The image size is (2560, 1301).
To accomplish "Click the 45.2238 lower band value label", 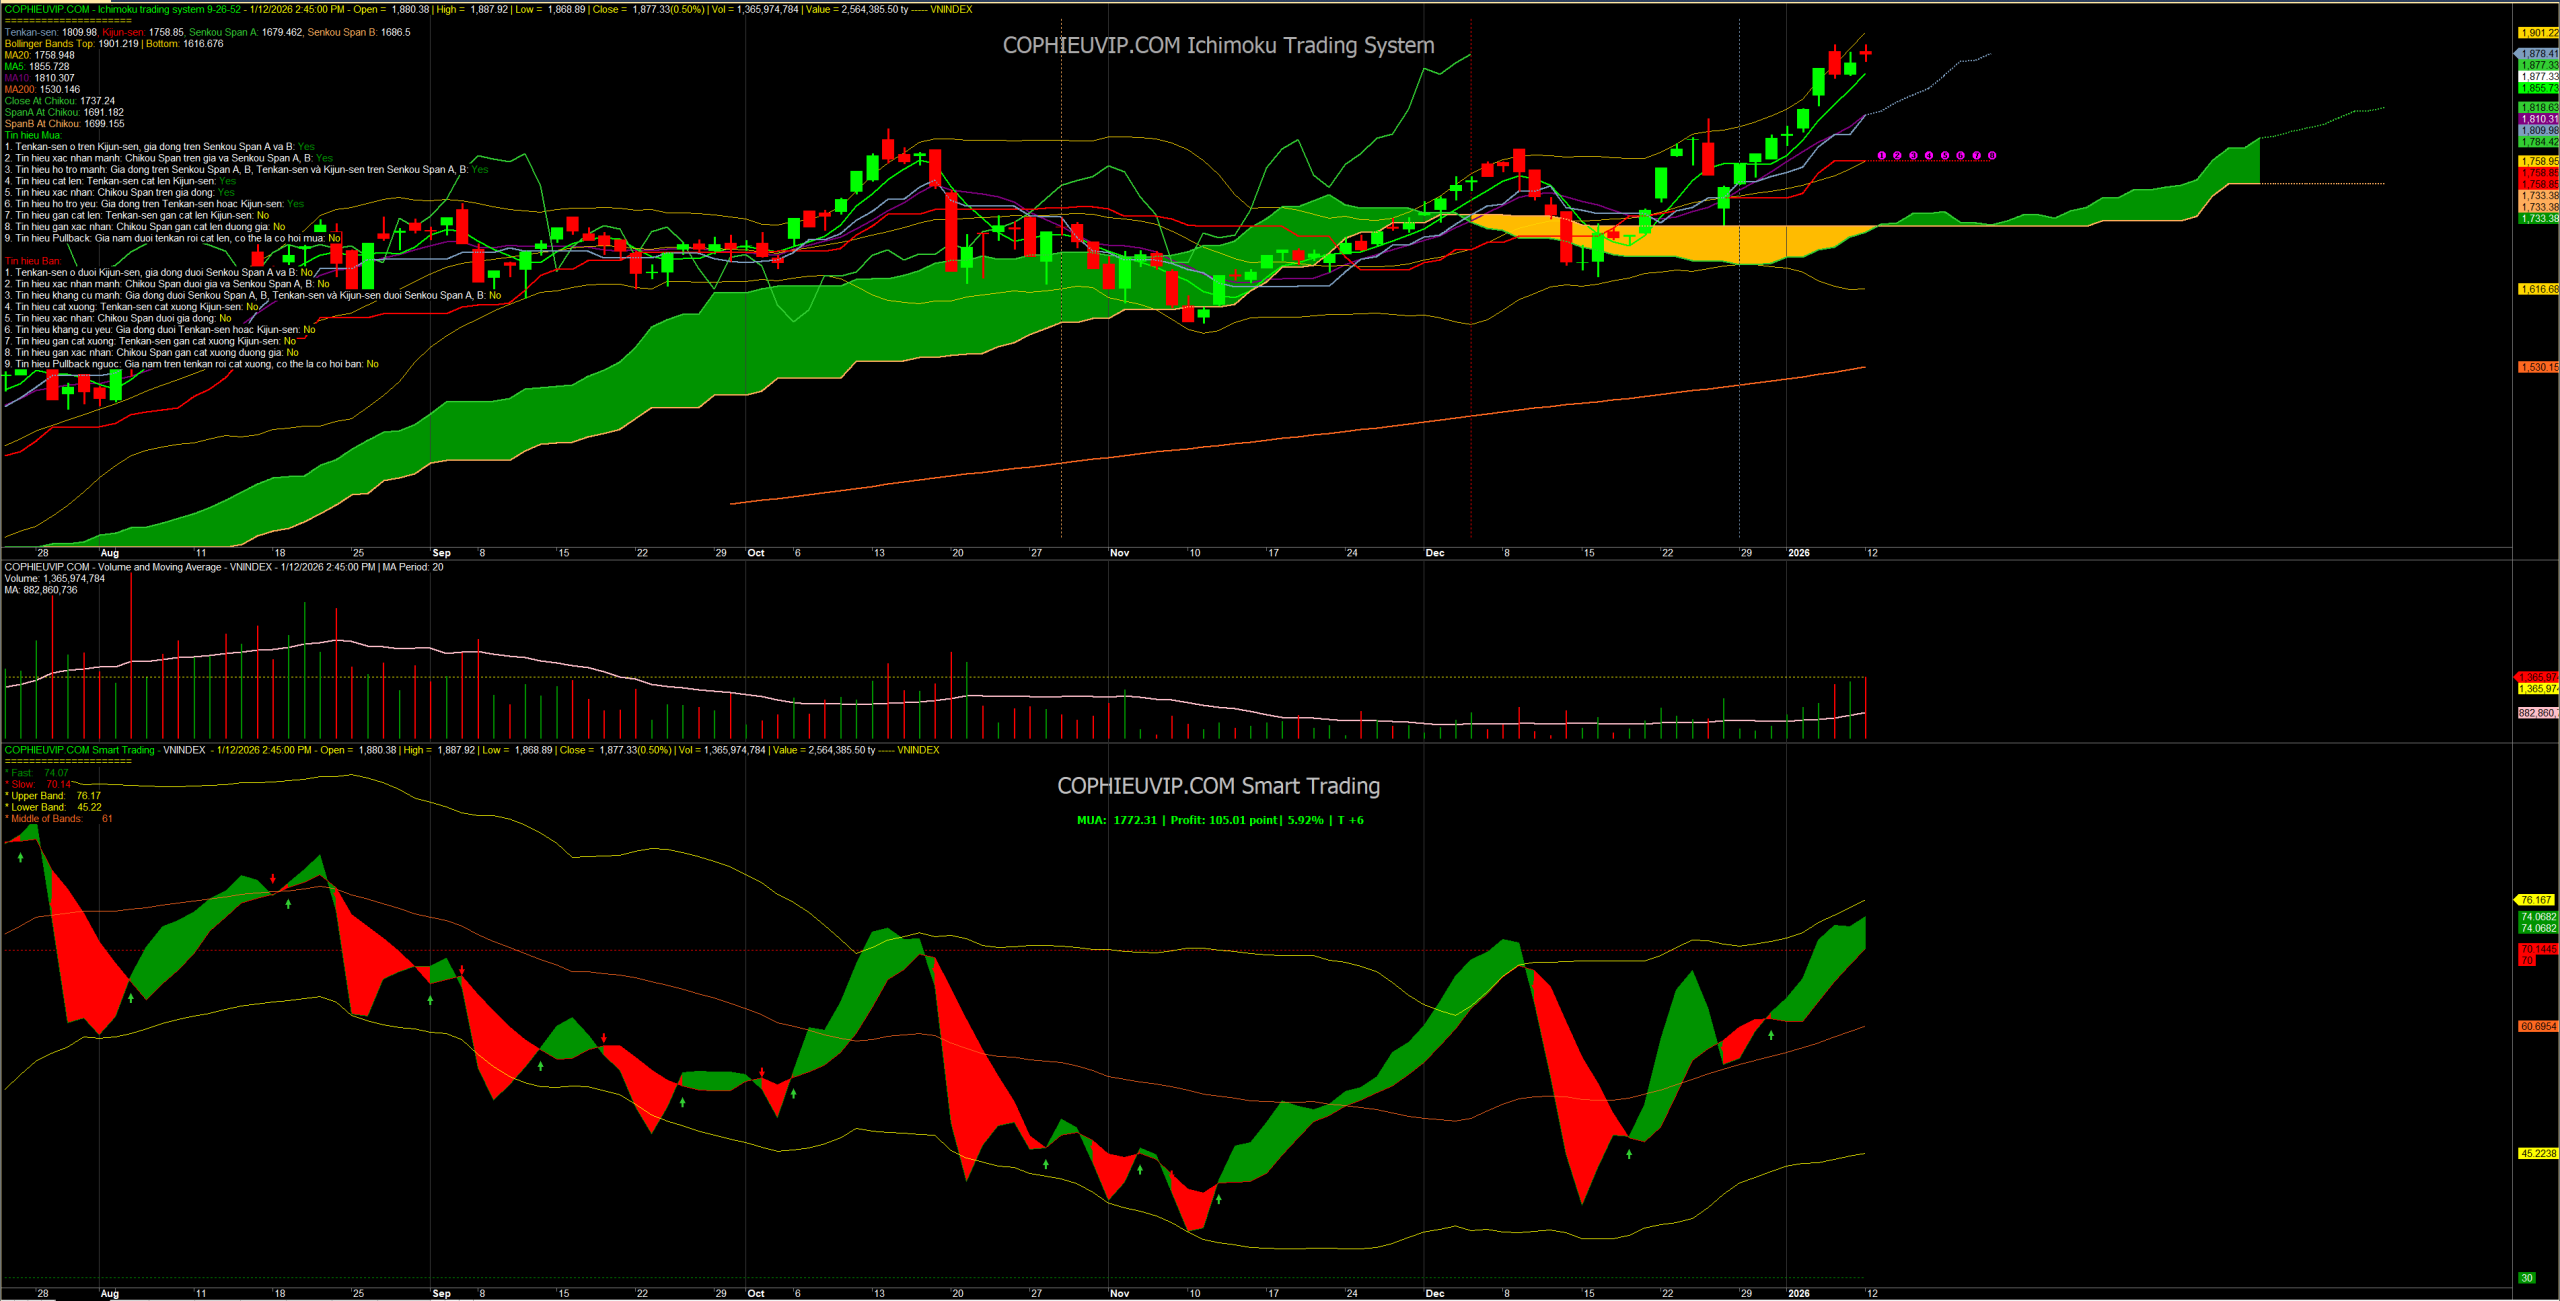I will point(2538,1153).
